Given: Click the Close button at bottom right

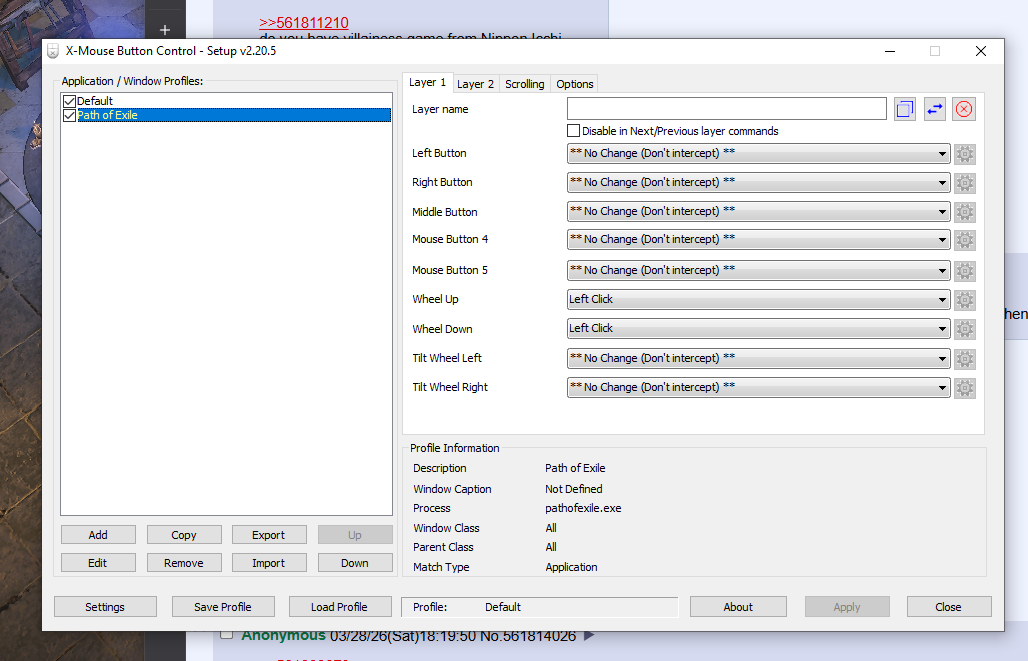Looking at the screenshot, I should [949, 607].
